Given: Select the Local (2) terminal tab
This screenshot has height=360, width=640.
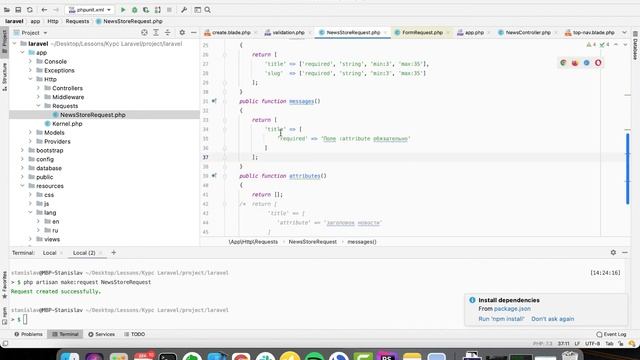Looking at the screenshot, I should coord(84,253).
